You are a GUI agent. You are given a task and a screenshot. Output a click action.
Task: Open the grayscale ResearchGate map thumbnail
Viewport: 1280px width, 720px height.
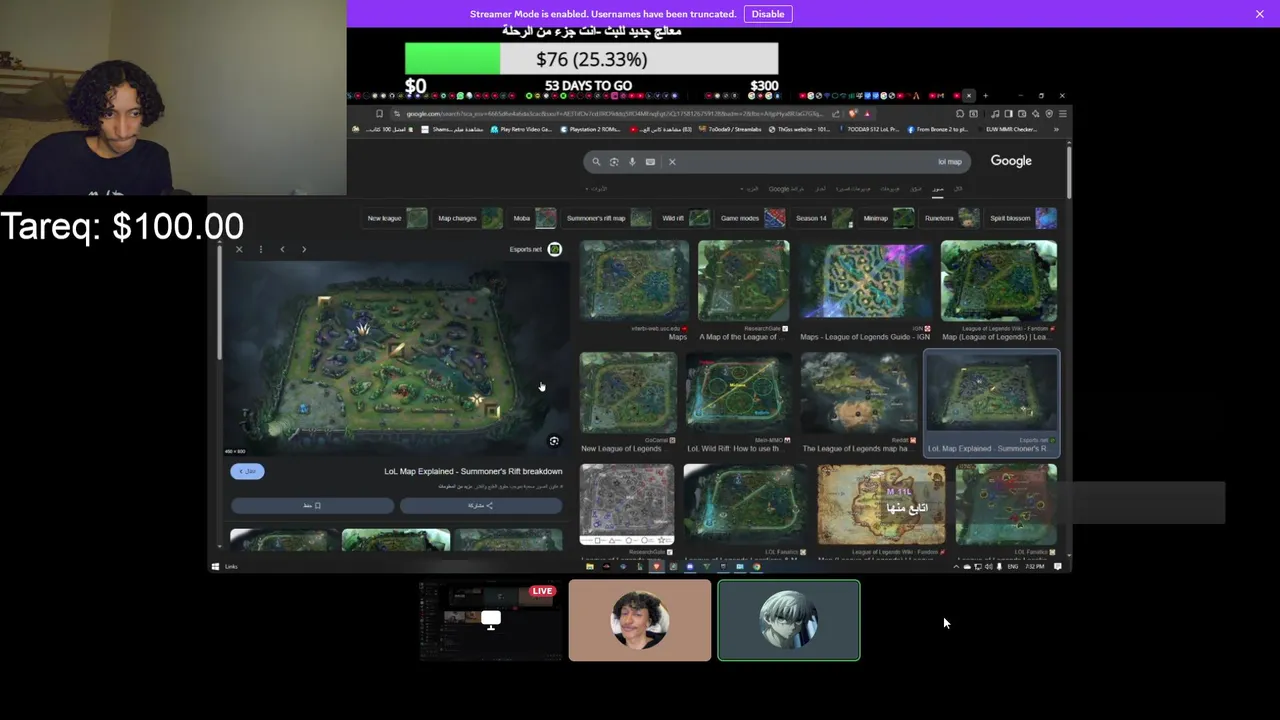point(627,505)
